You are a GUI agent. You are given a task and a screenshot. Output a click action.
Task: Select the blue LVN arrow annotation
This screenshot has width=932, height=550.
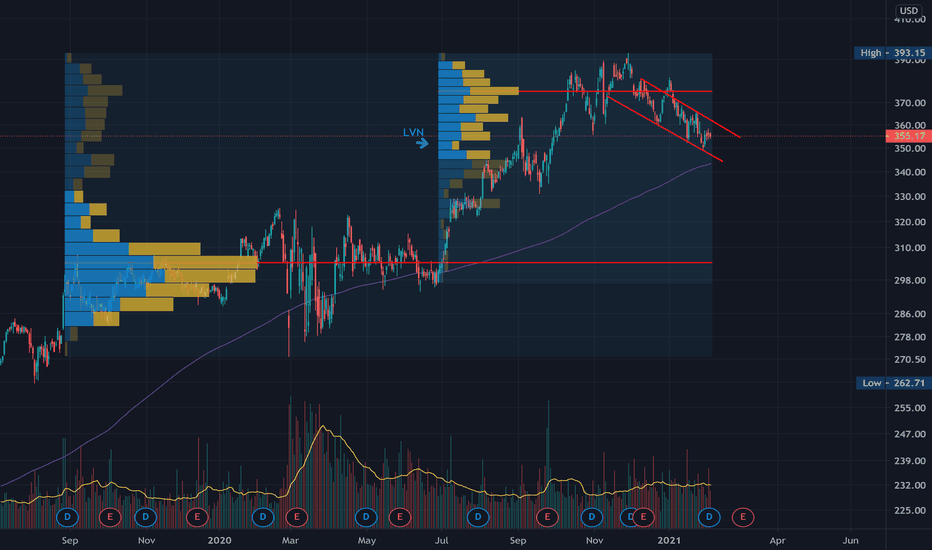point(422,143)
